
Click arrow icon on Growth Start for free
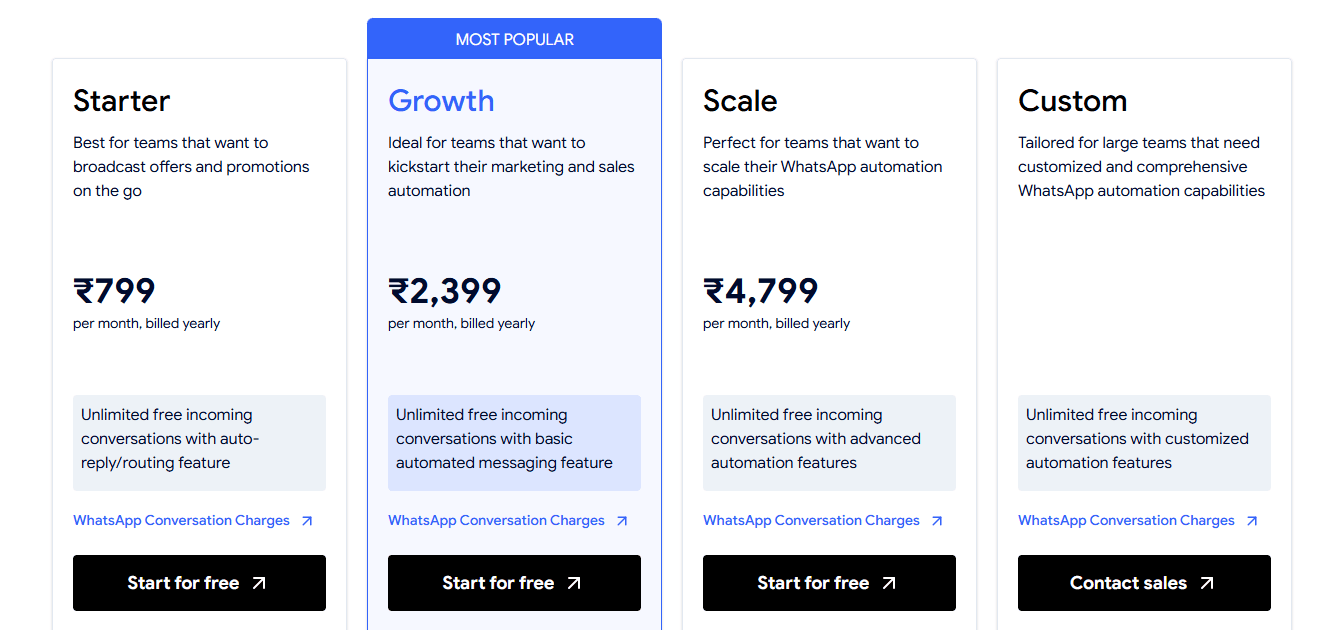pos(574,583)
